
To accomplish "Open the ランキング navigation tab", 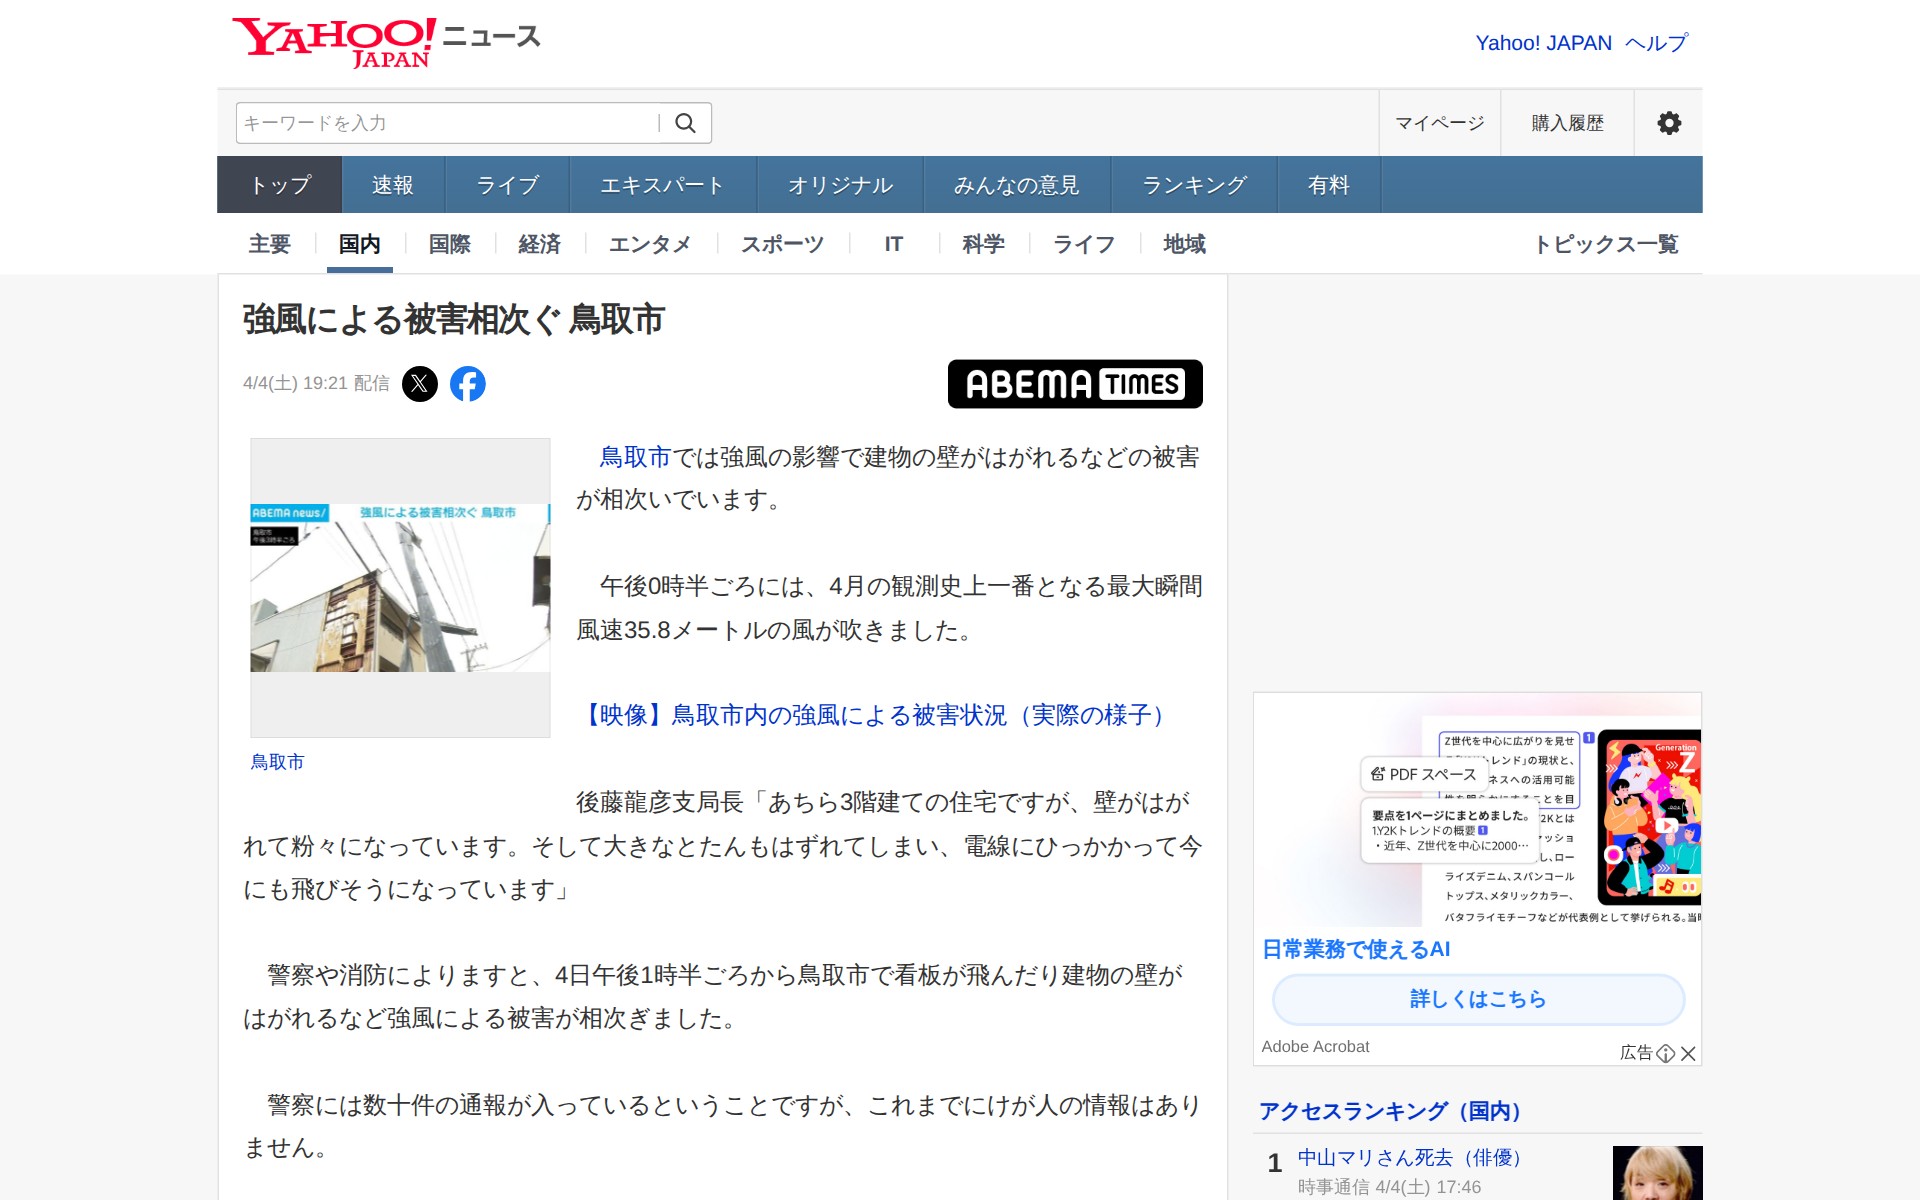I will pyautogui.click(x=1194, y=184).
